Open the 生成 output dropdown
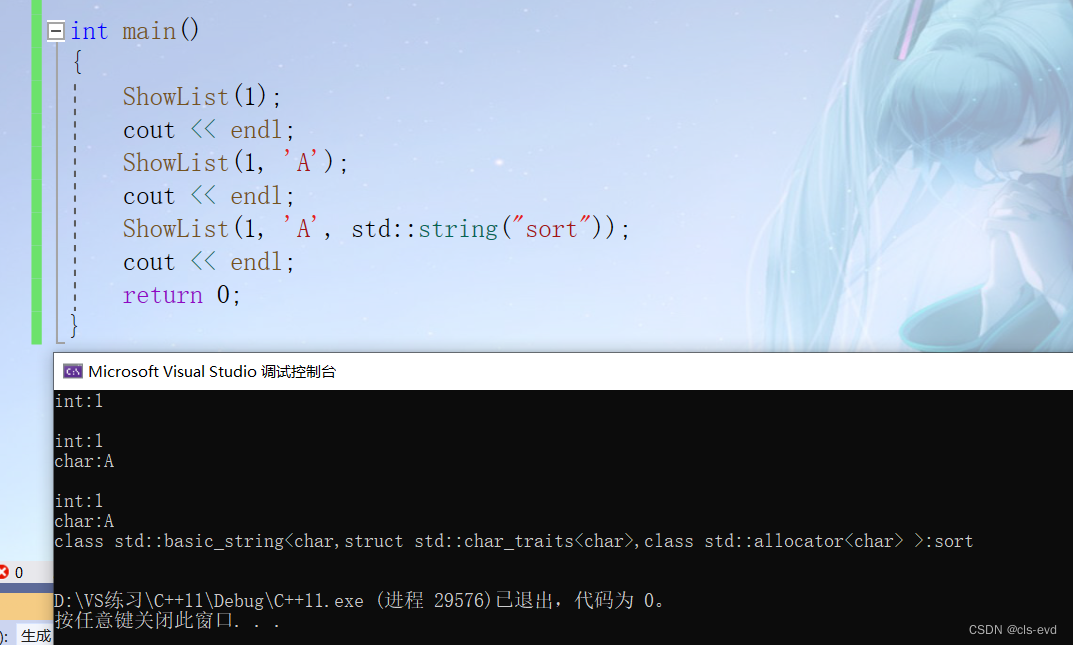1073x645 pixels. click(x=36, y=635)
